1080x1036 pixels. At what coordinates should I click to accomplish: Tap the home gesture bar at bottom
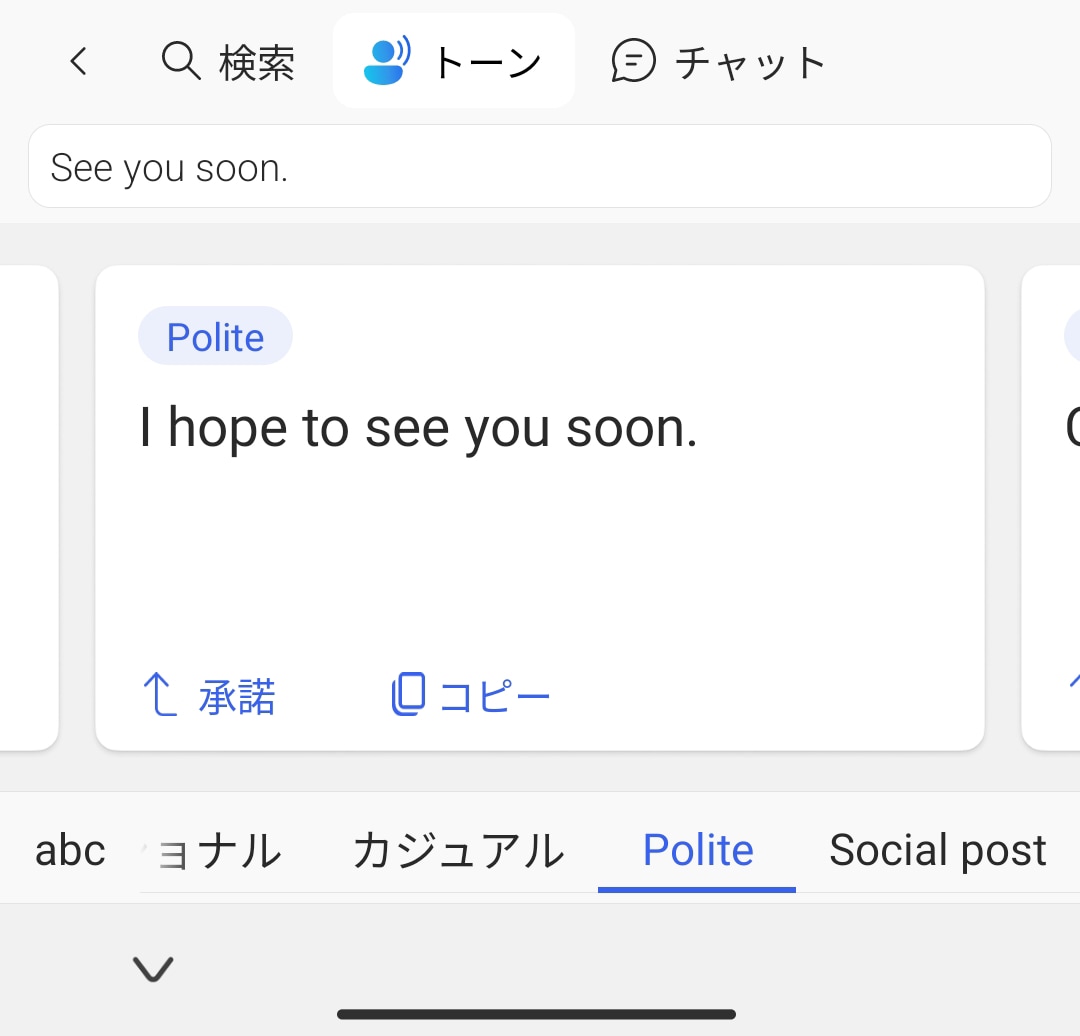537,1014
